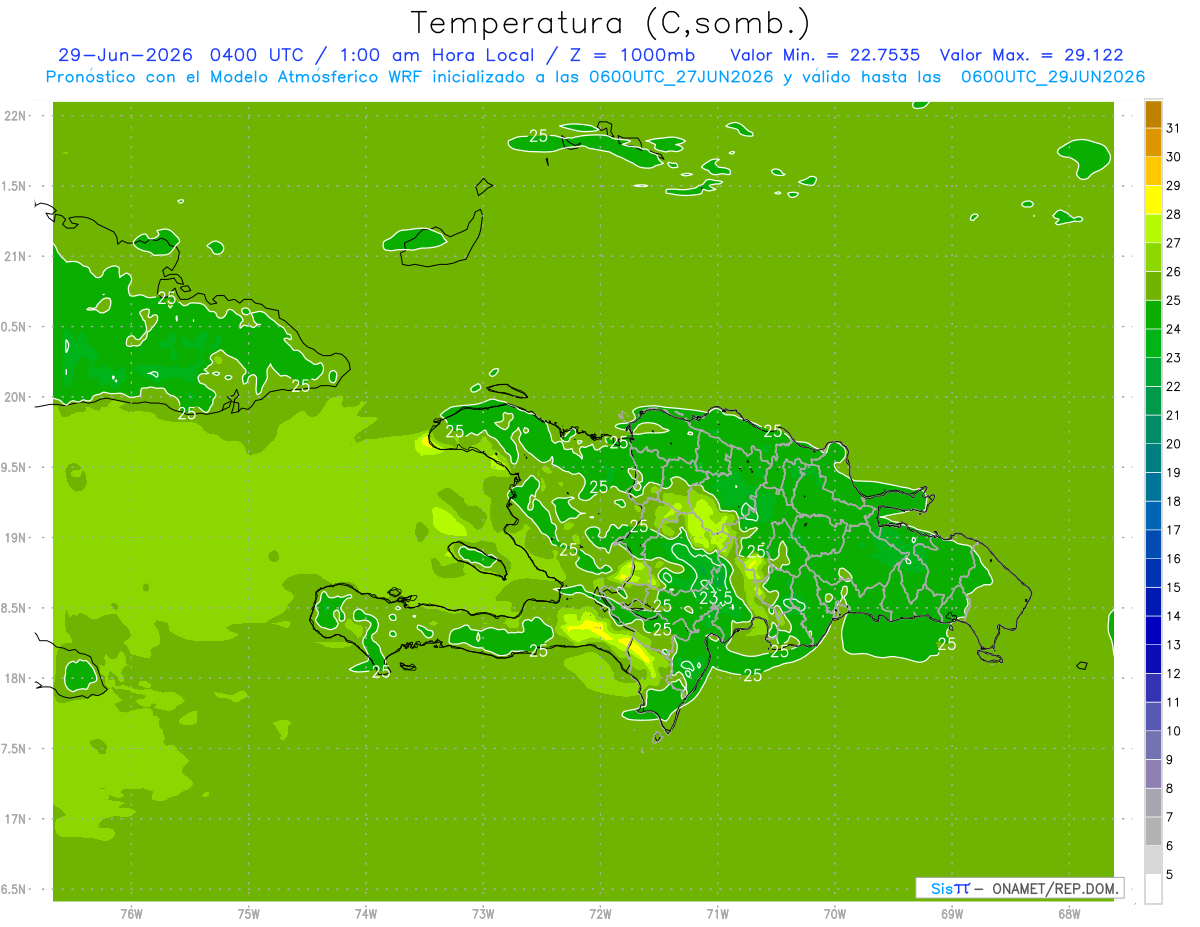The width and height of the screenshot is (1200, 927).
Task: Click the '18N' latitude tick label
Action: tap(15, 679)
